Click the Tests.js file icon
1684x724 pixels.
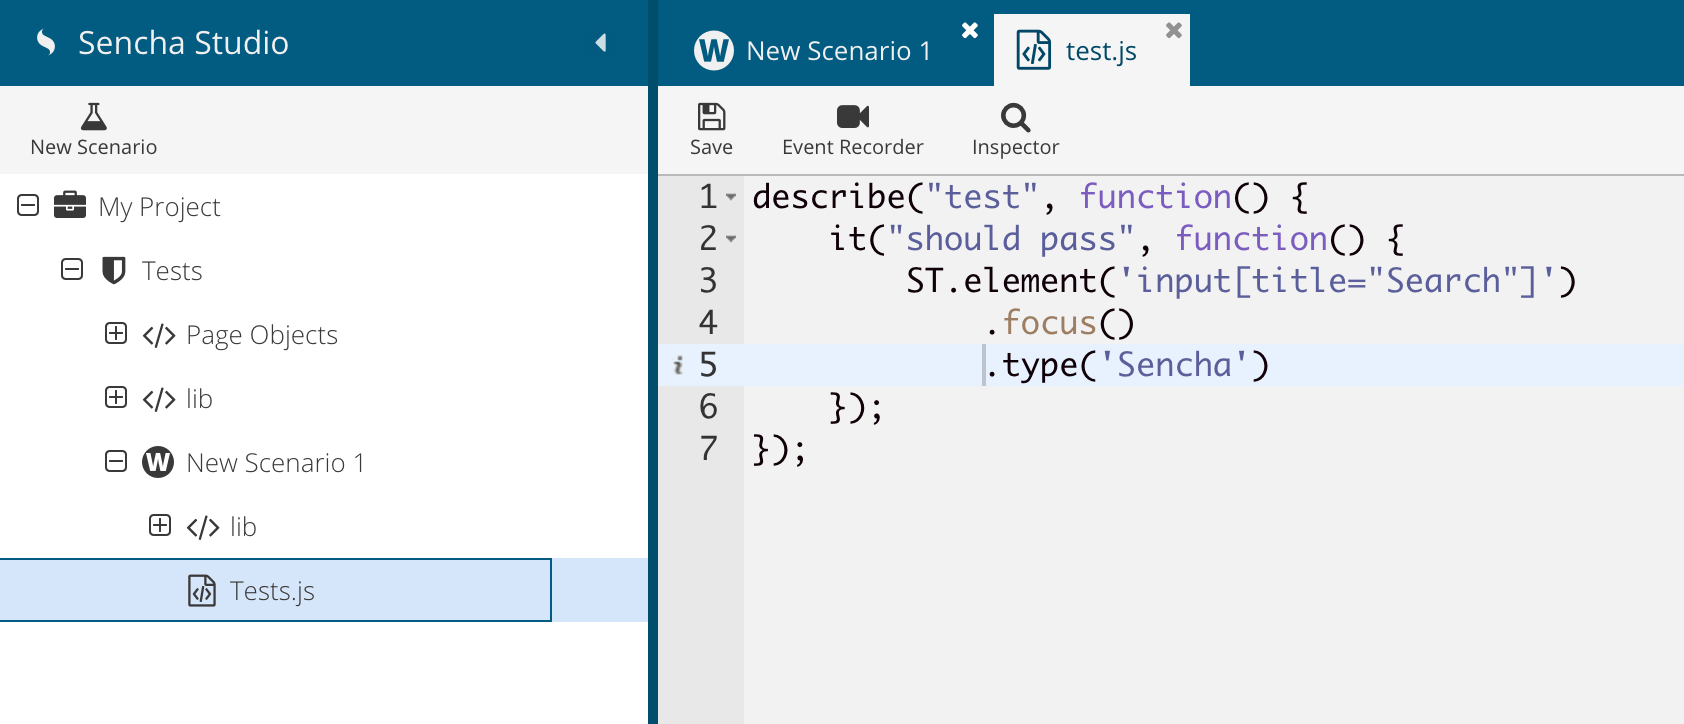[x=202, y=590]
